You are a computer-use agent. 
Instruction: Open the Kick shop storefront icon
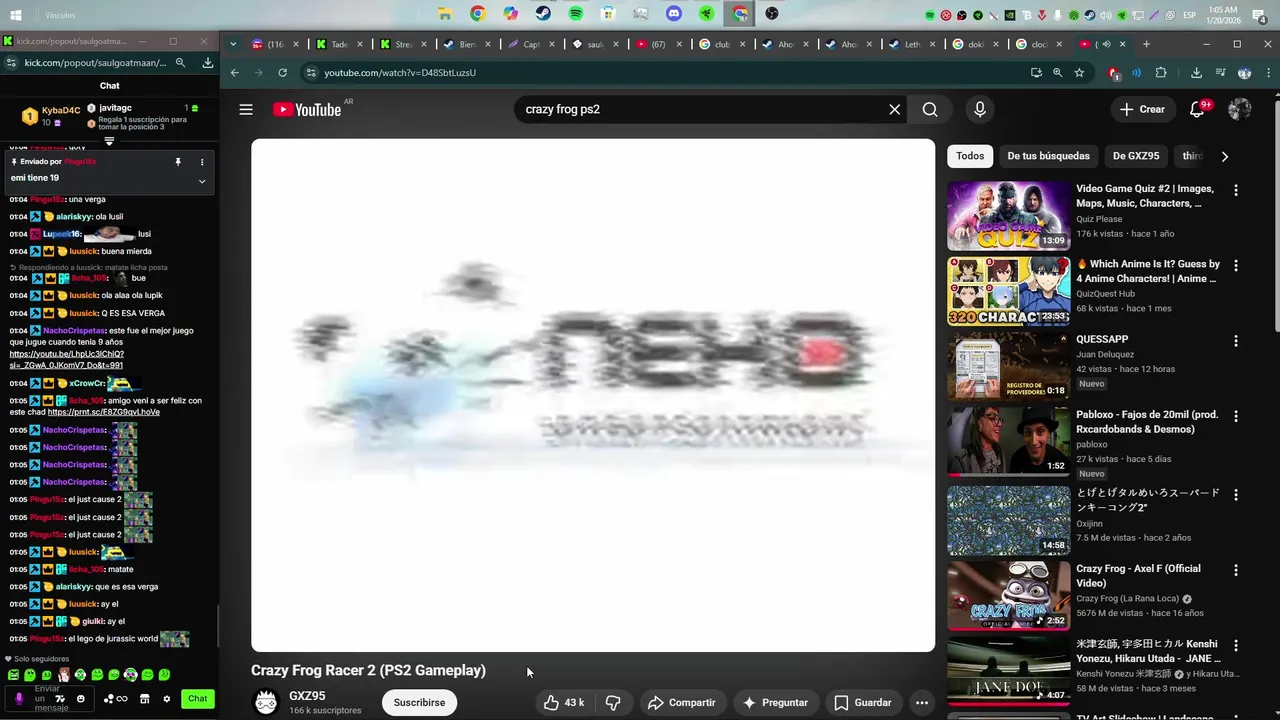point(144,699)
